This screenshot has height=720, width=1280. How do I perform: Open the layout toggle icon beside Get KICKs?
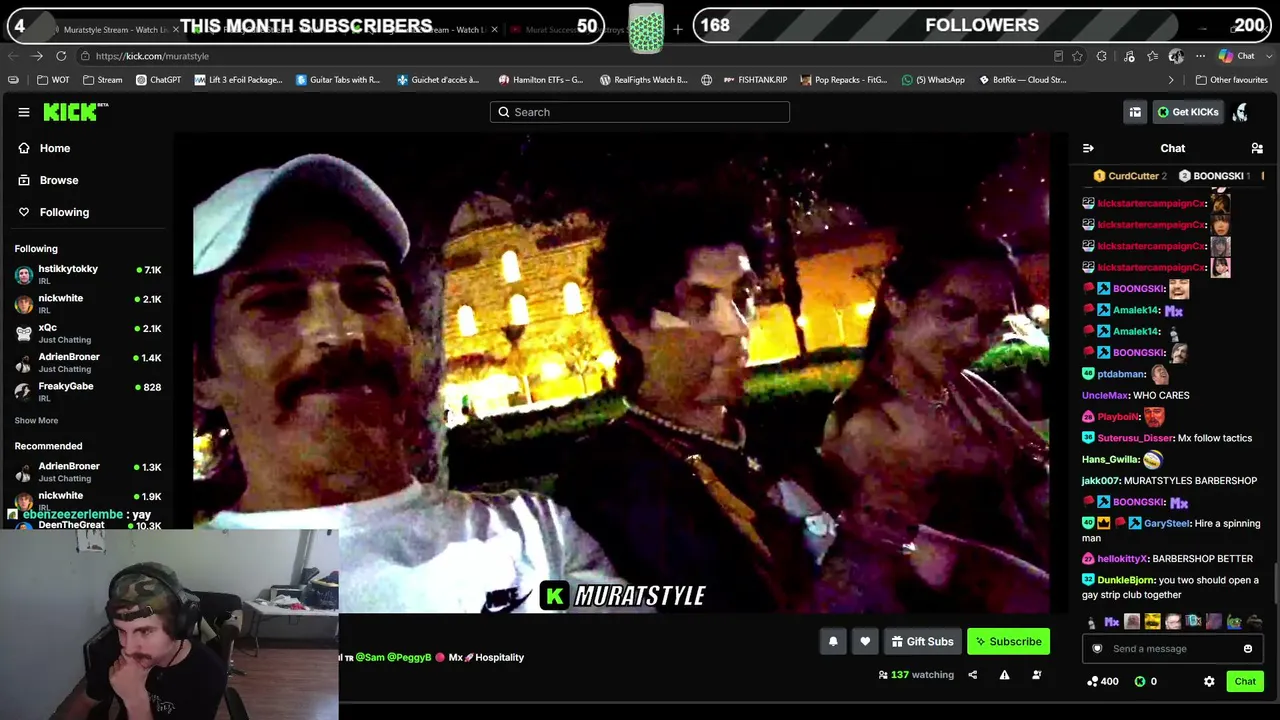1135,112
